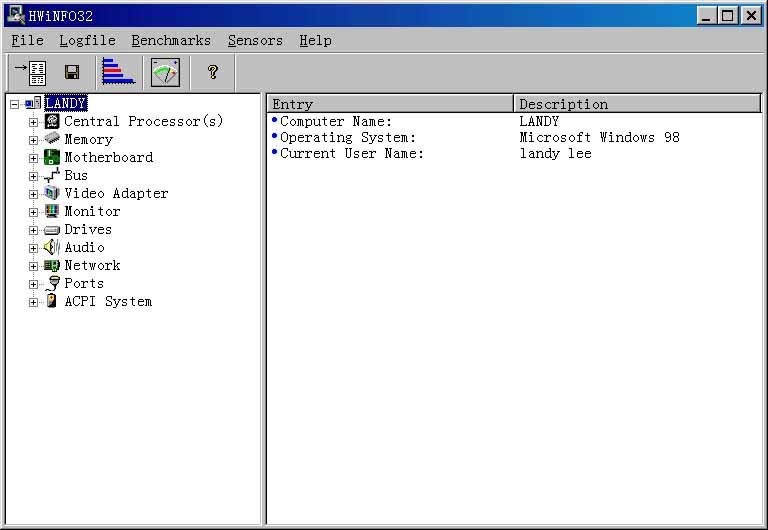This screenshot has width=768, height=530.
Task: Click the Description column header
Action: point(637,104)
